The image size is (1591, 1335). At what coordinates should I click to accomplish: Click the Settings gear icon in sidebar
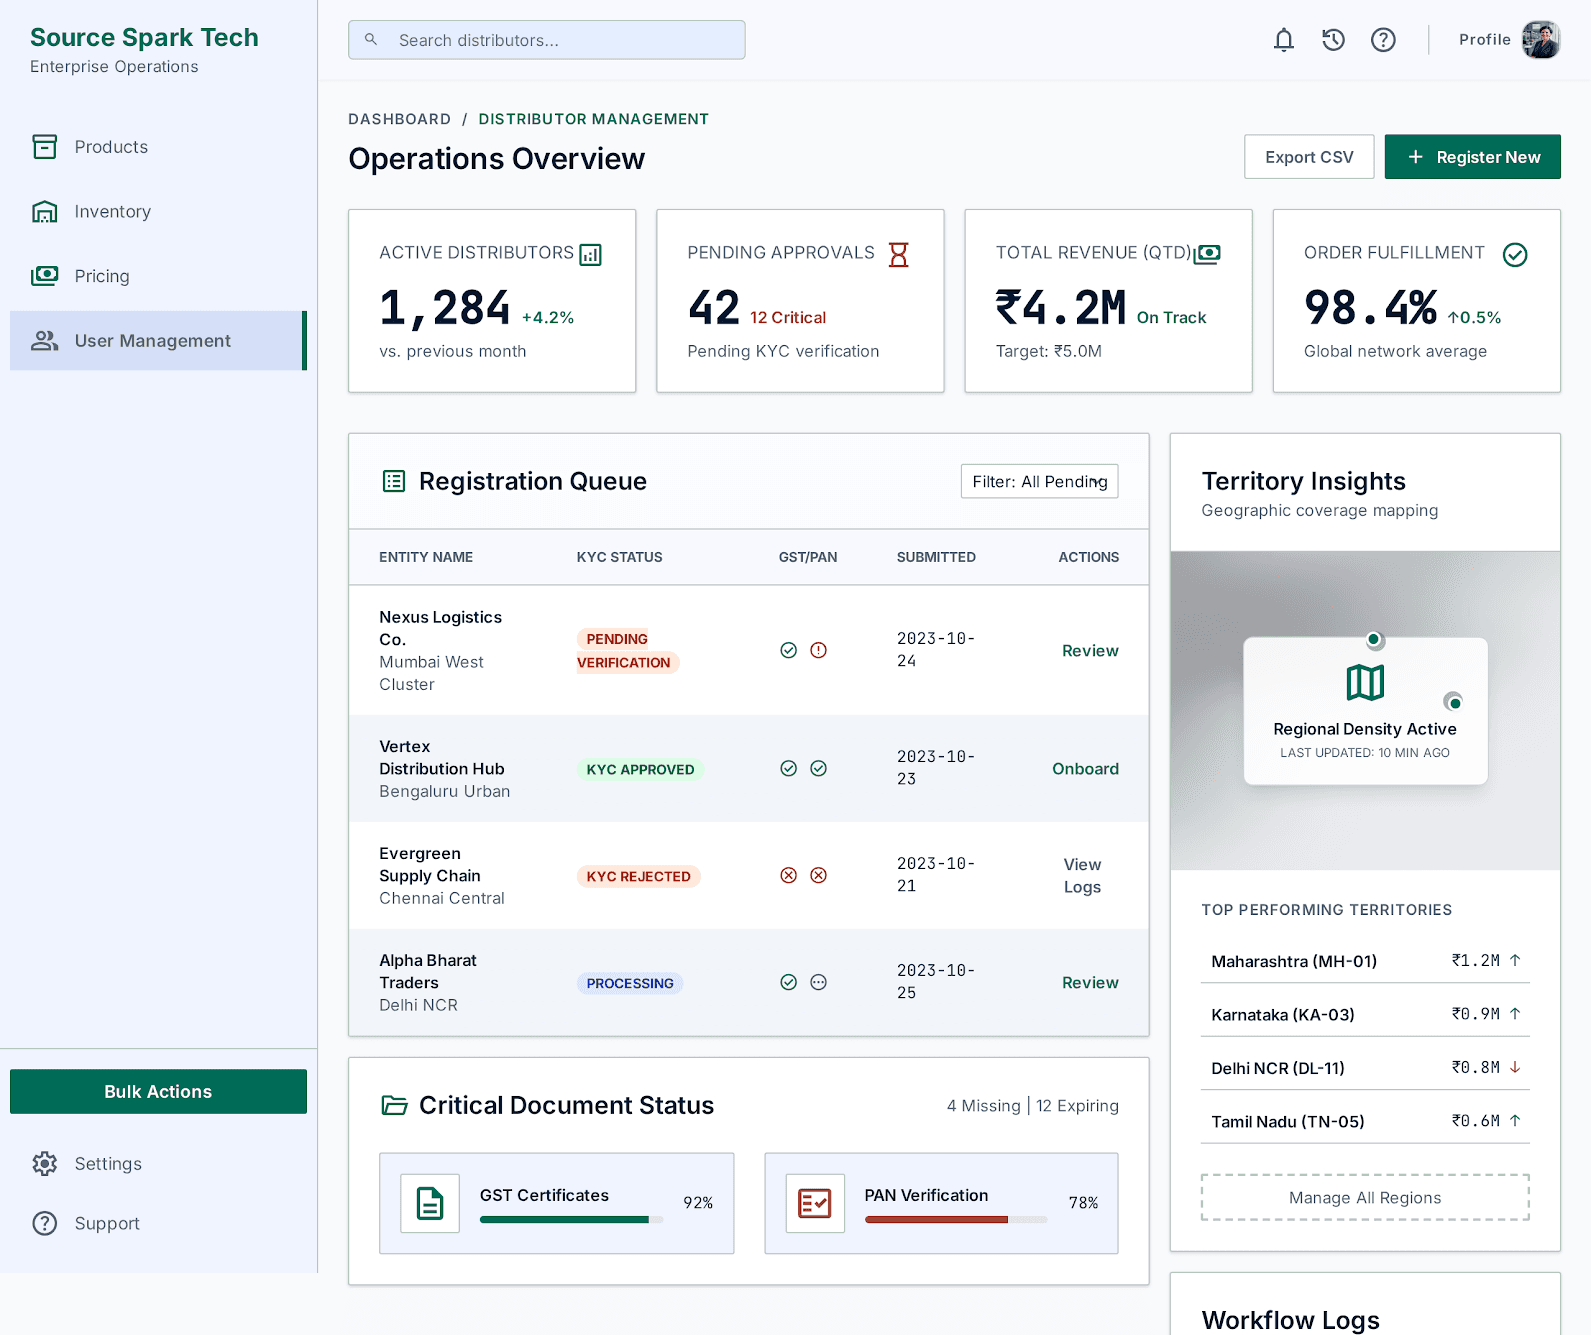(x=45, y=1164)
